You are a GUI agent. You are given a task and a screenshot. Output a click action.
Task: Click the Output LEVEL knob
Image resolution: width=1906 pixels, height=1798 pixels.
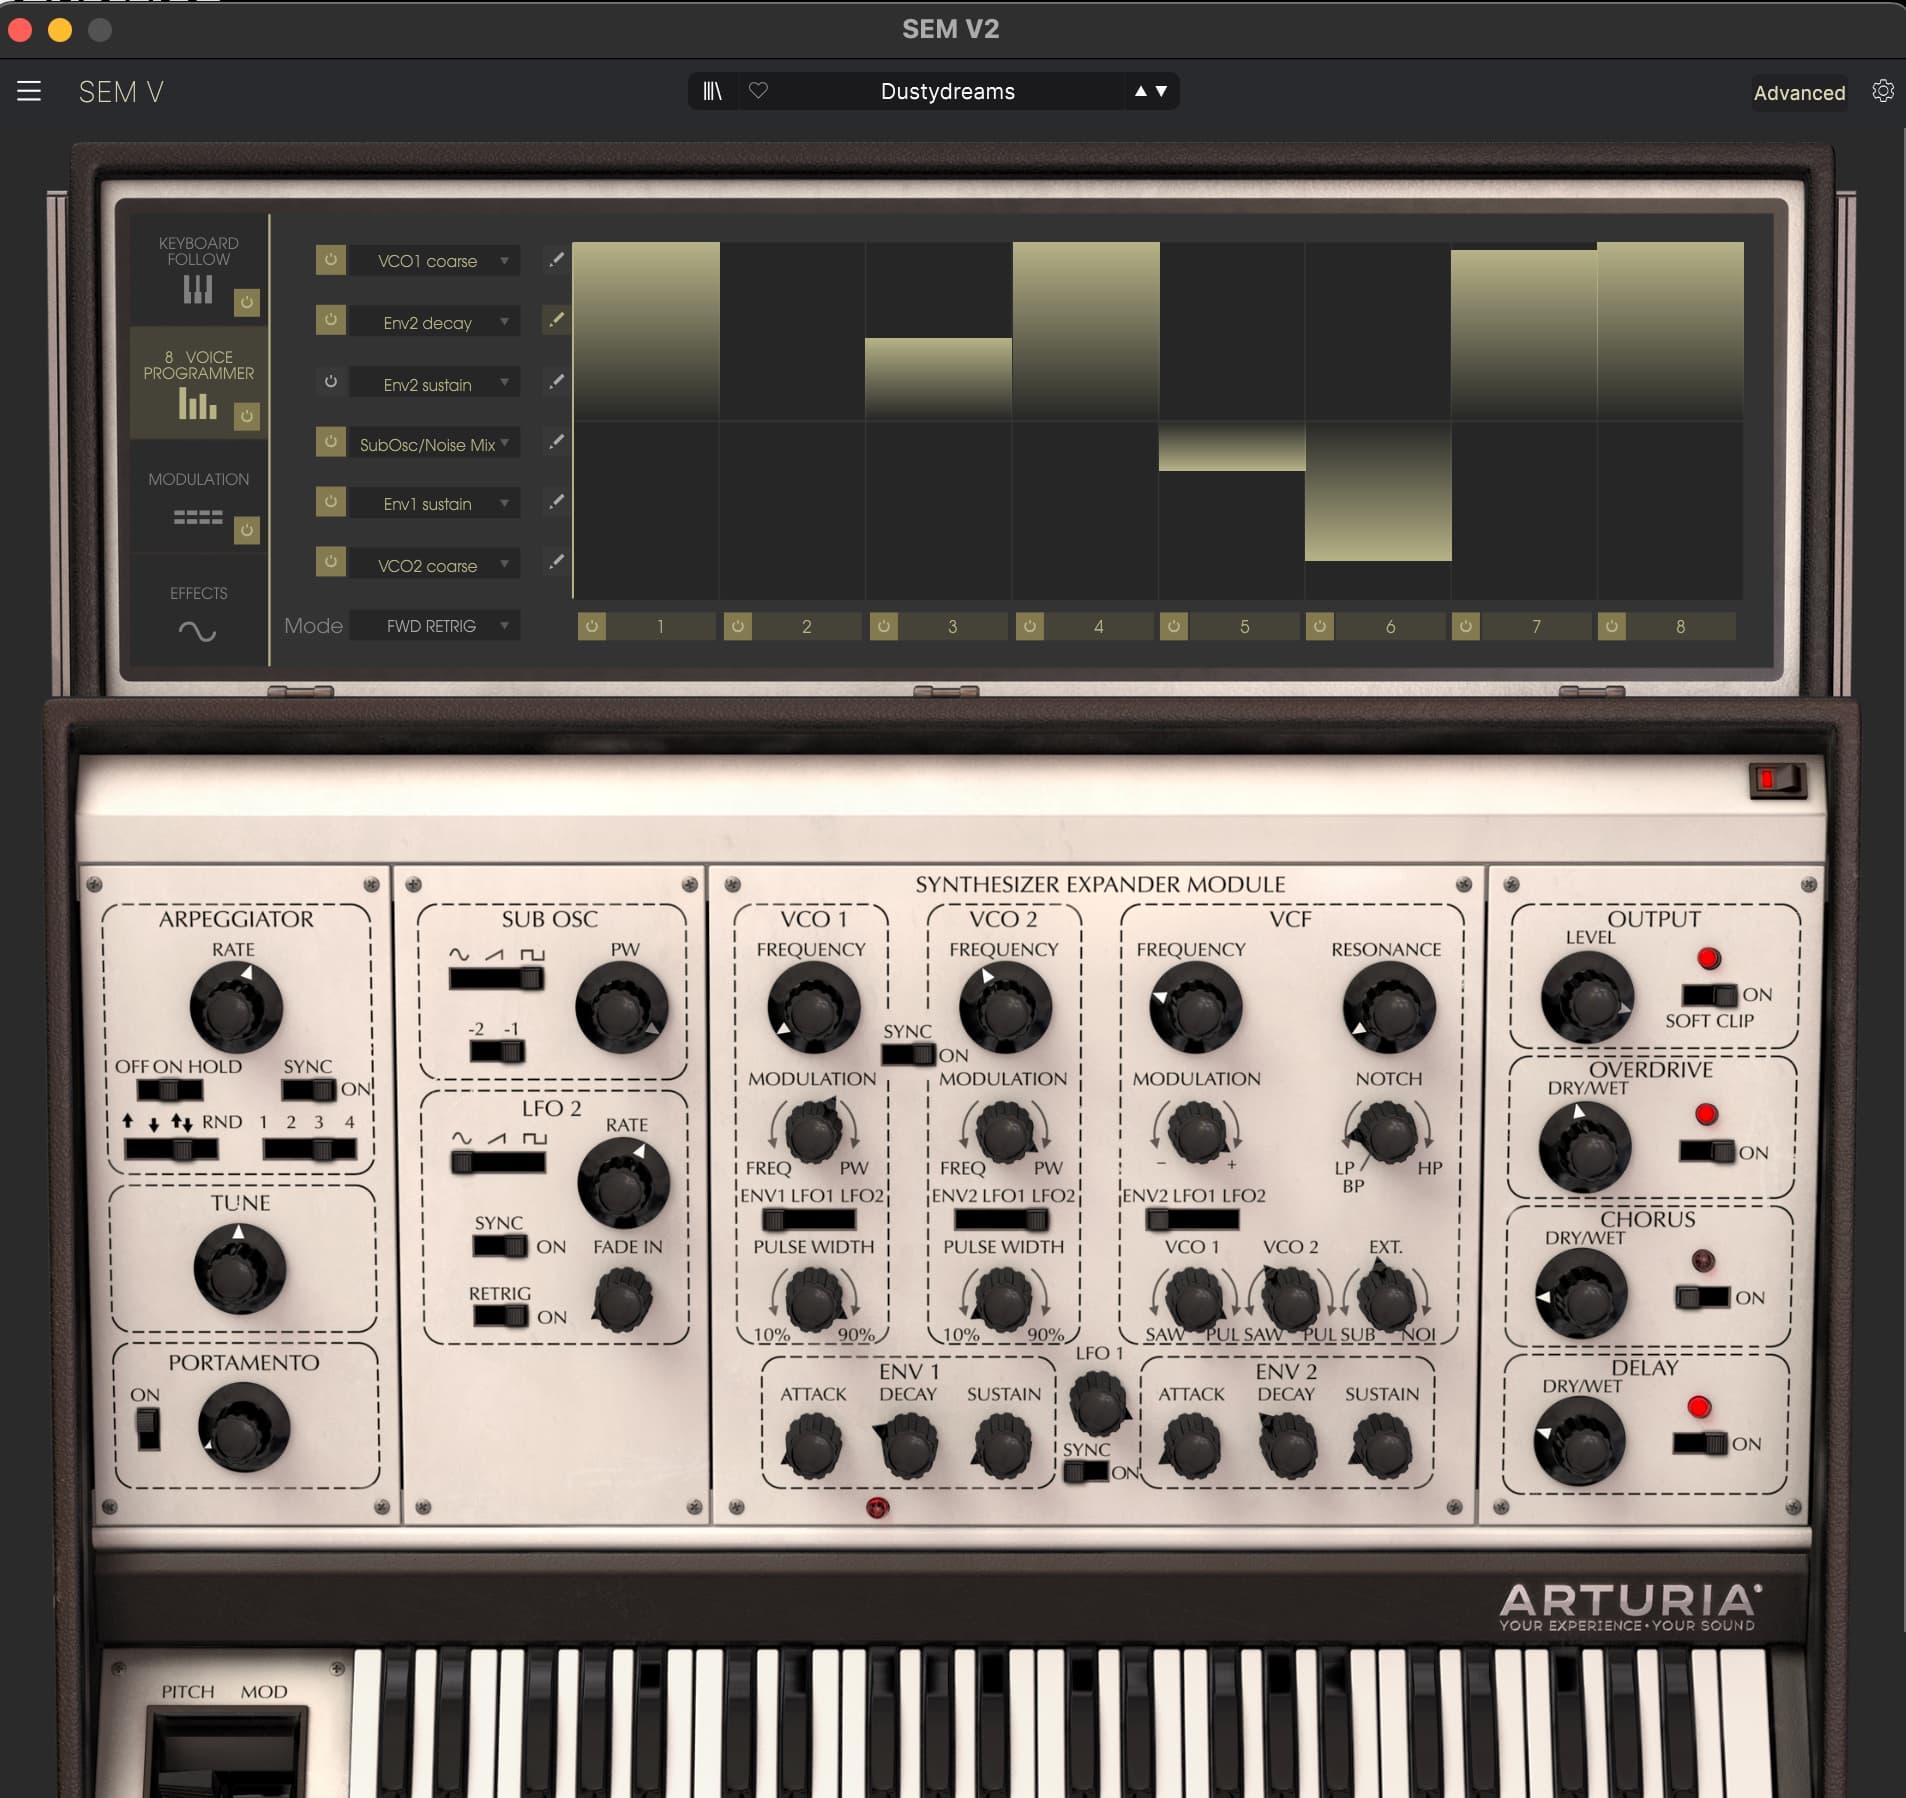coord(1587,998)
